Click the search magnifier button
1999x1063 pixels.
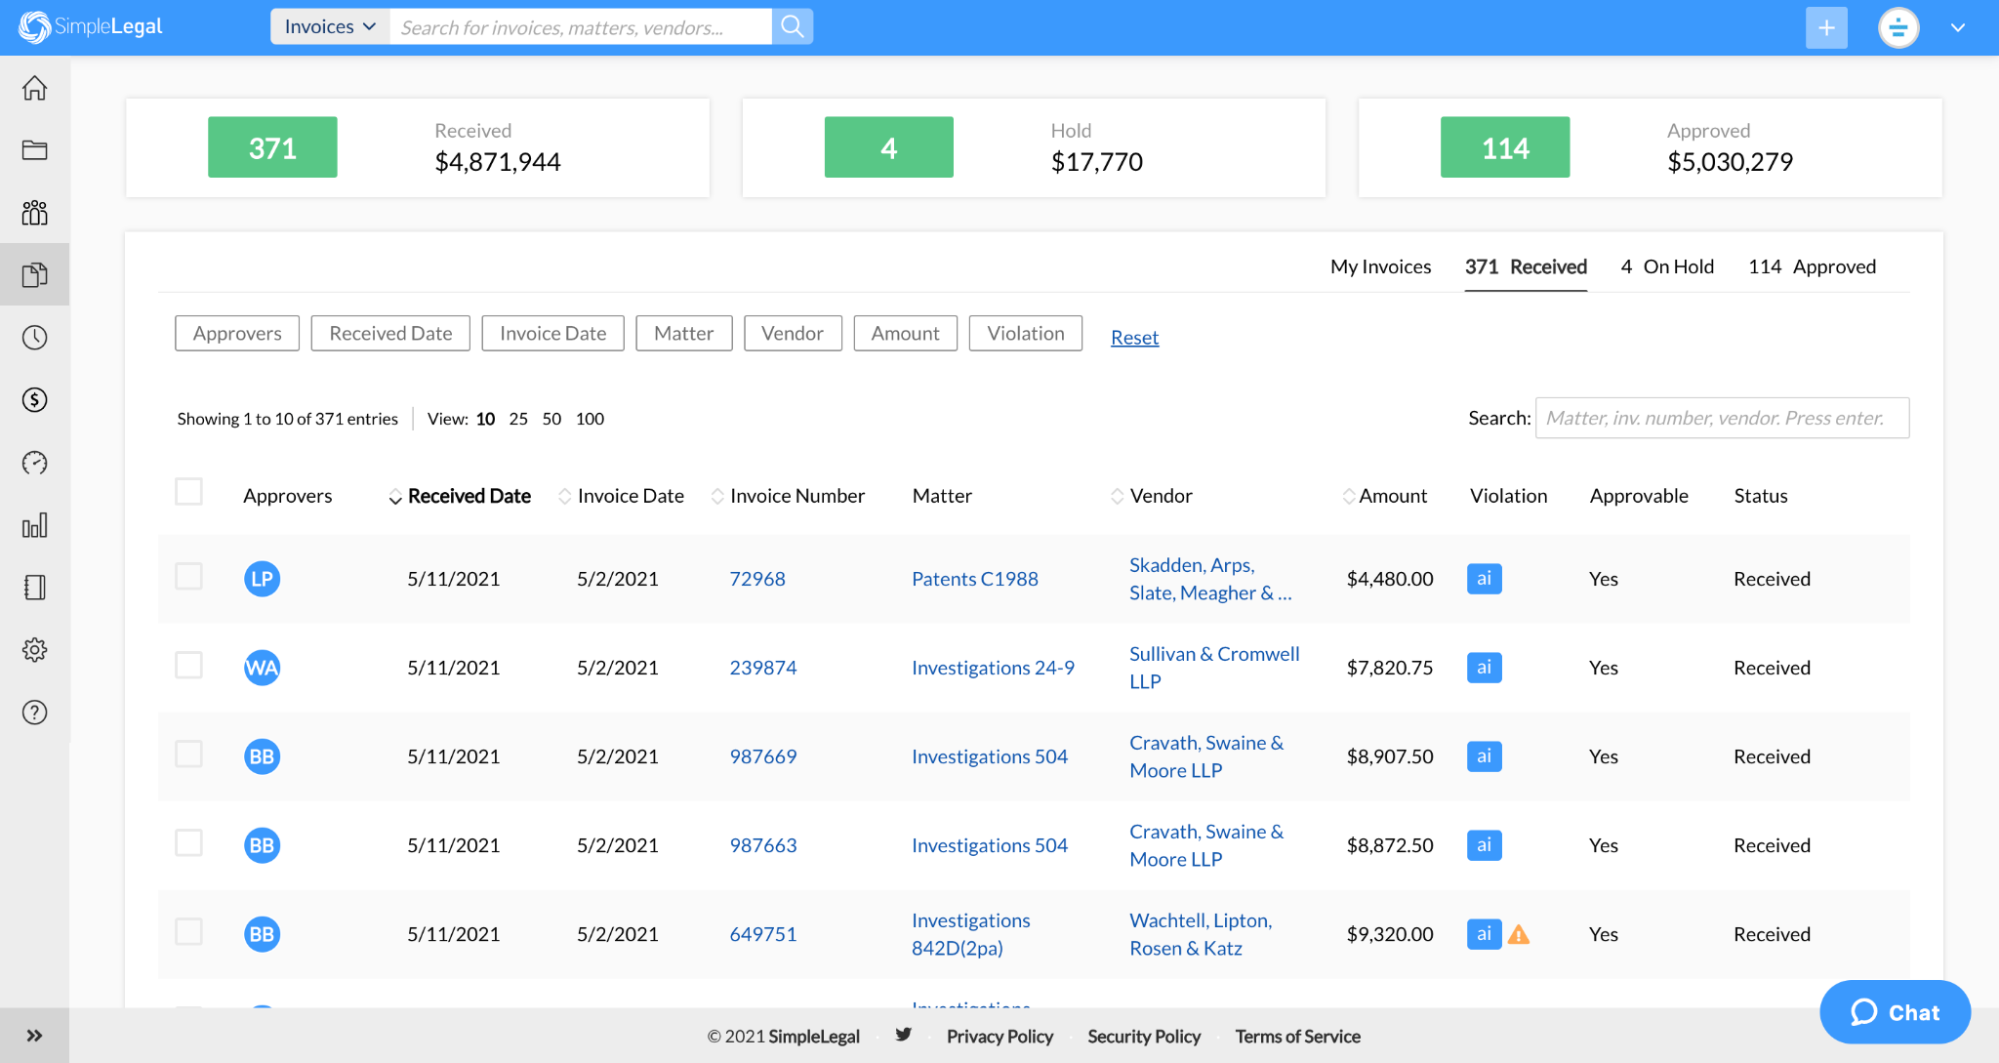[792, 27]
